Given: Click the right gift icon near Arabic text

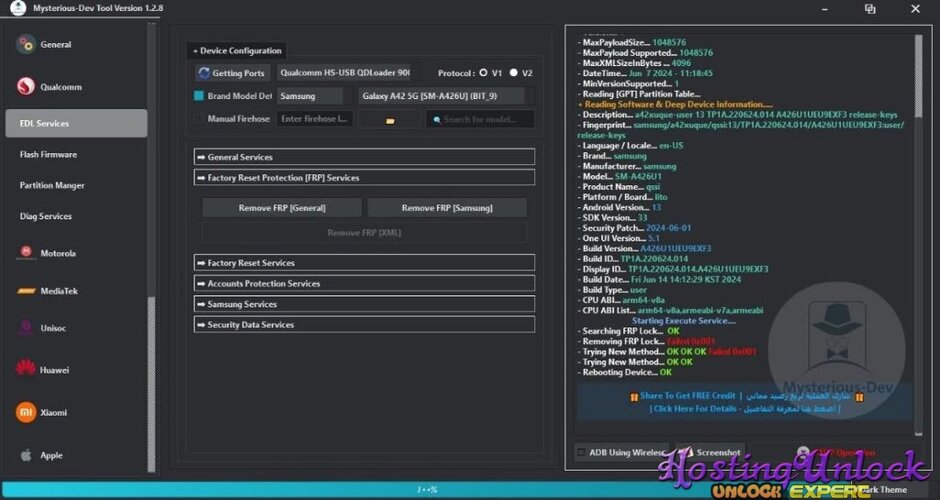Looking at the screenshot, I should (x=859, y=396).
